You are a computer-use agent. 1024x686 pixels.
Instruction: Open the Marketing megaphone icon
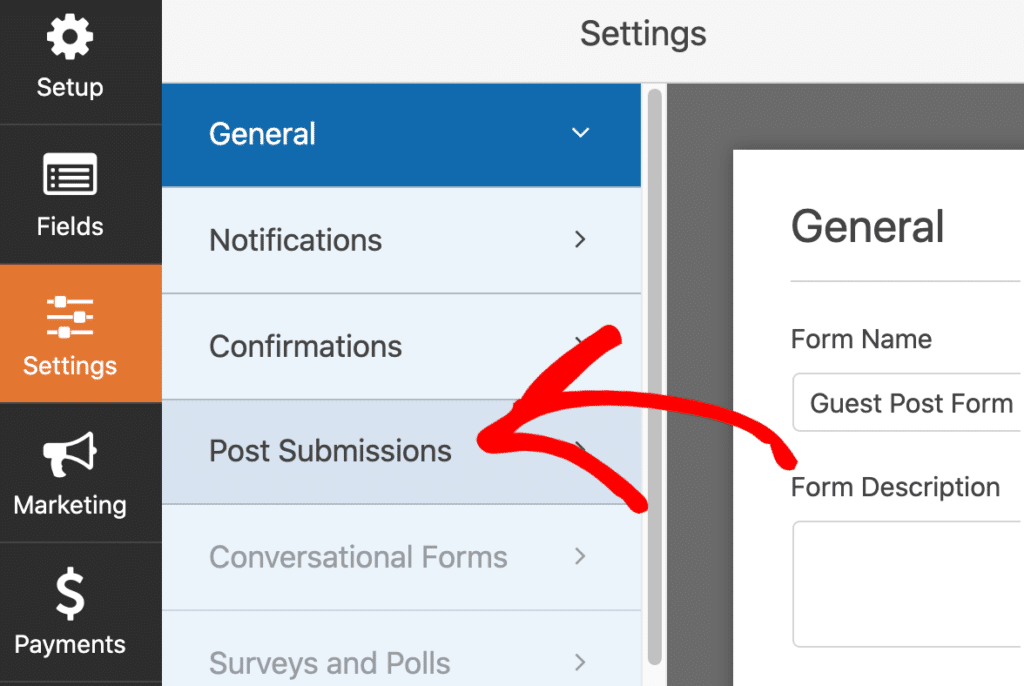[x=68, y=452]
